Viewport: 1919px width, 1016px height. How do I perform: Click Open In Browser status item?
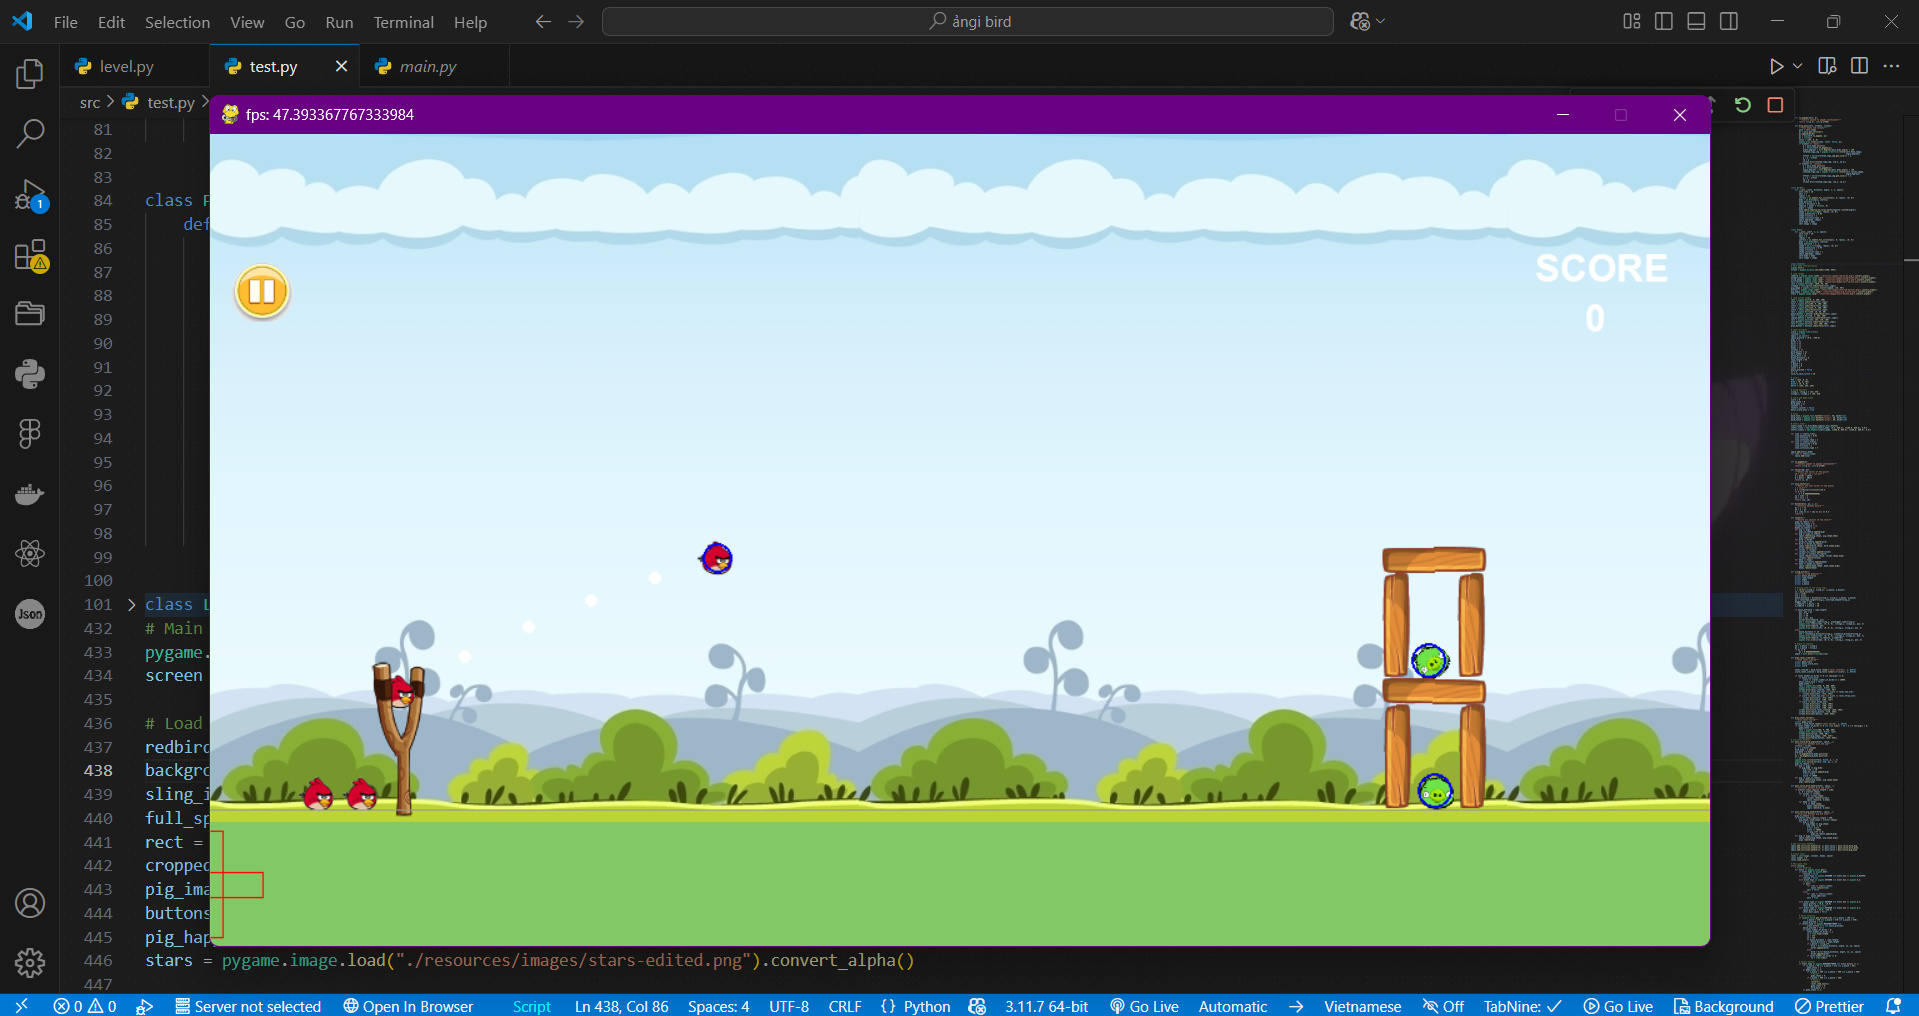[408, 1006]
